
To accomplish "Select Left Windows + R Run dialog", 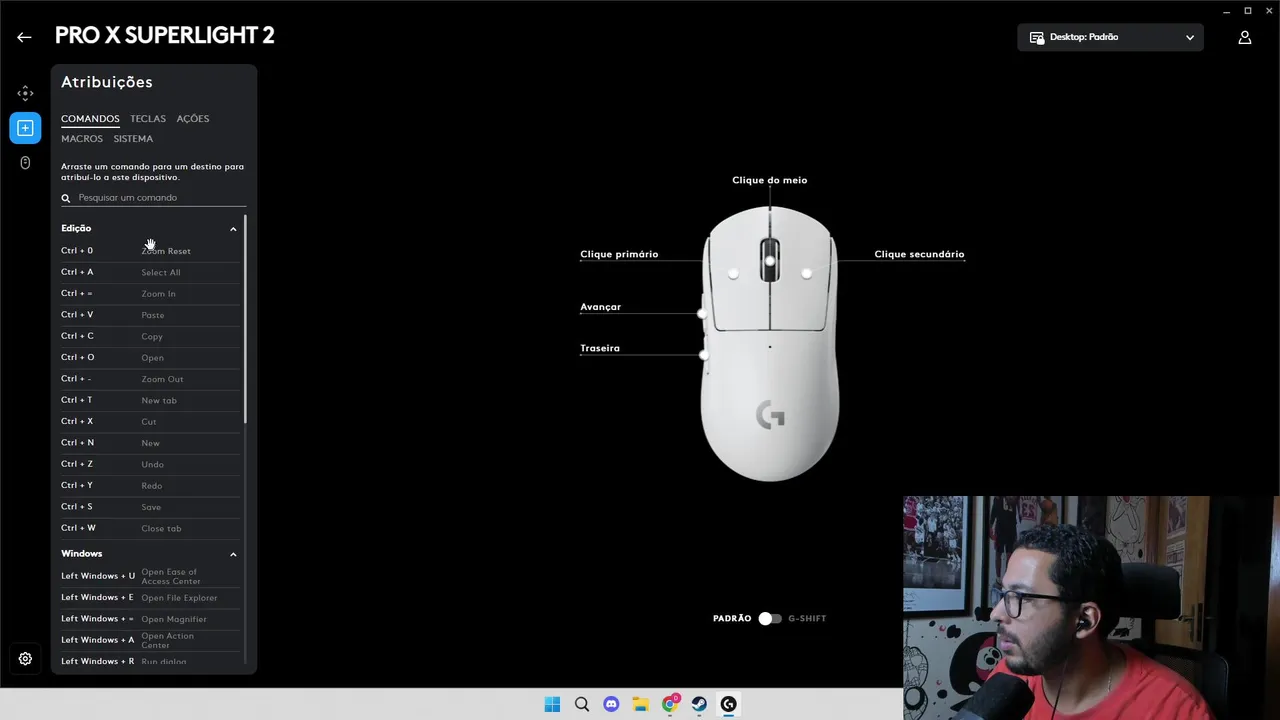I will [150, 661].
